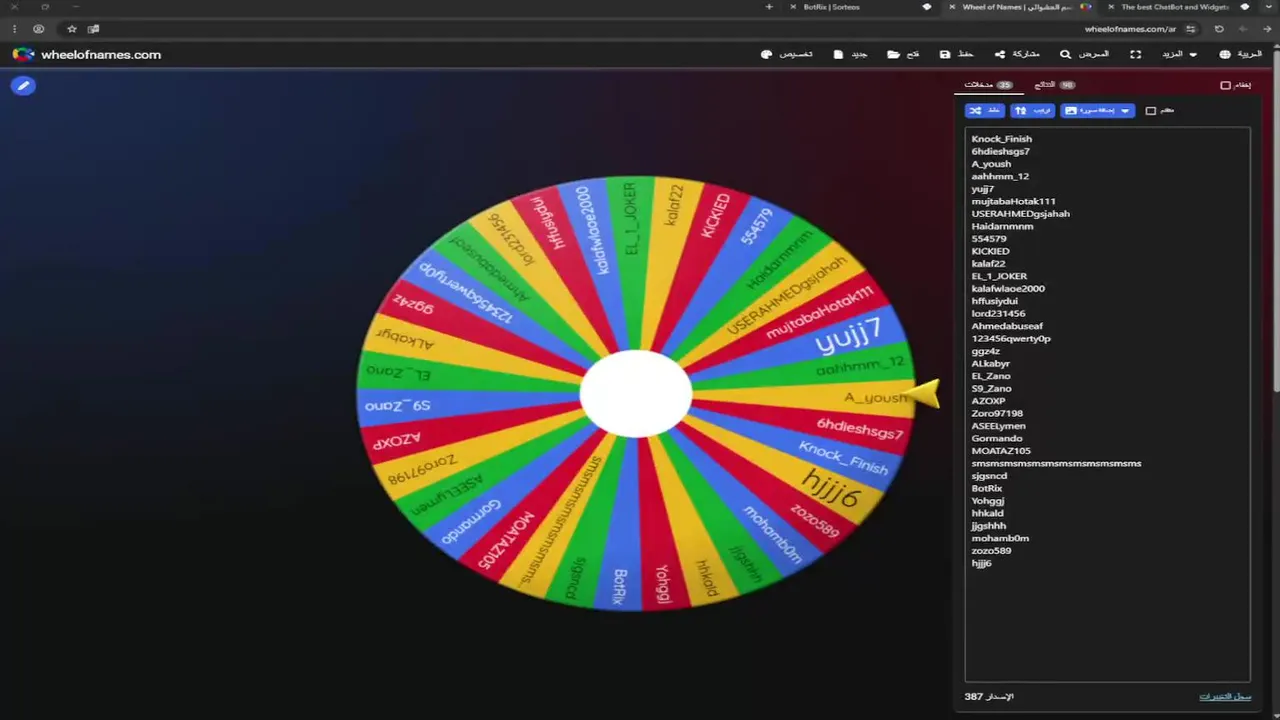The width and height of the screenshot is (1280, 720).
Task: Toggle the Hide checkbox
Action: point(1226,85)
